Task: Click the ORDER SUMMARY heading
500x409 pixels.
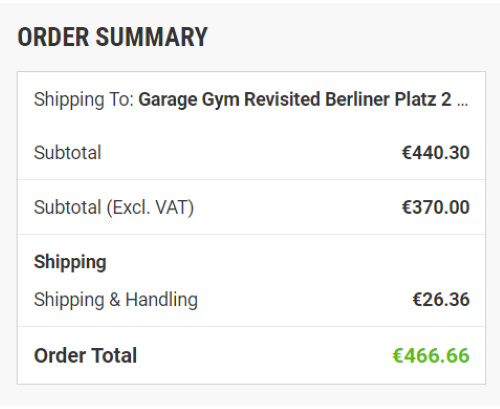Action: (x=112, y=37)
